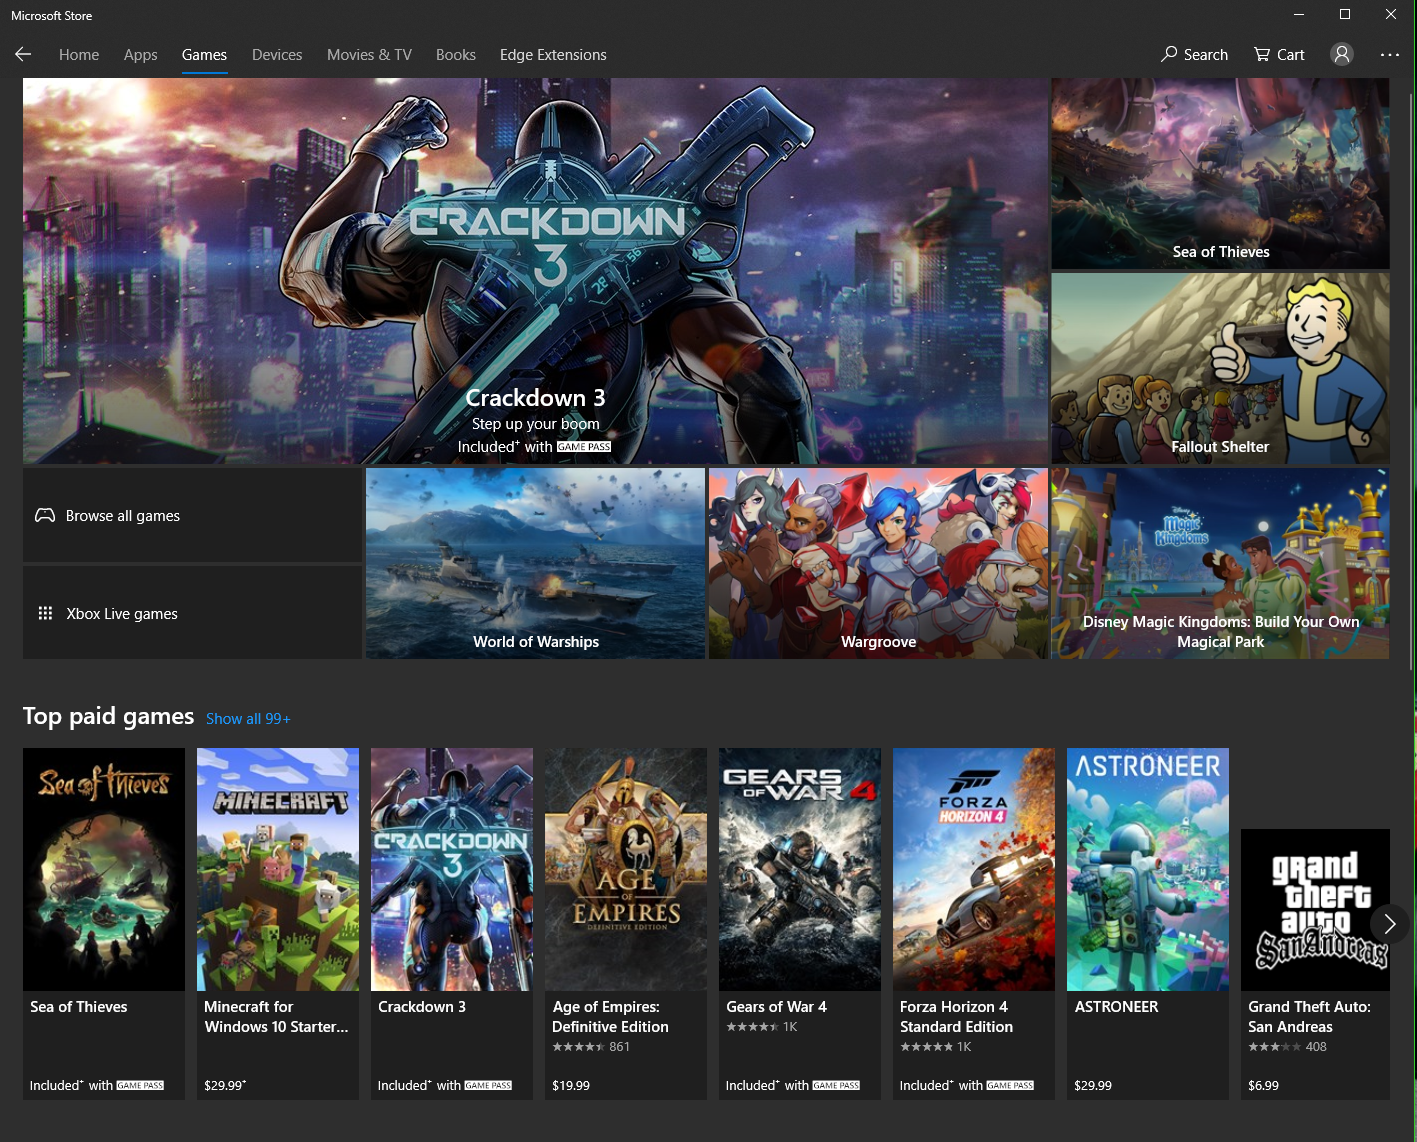The image size is (1417, 1142).
Task: Select the World of Warships tile
Action: [535, 563]
